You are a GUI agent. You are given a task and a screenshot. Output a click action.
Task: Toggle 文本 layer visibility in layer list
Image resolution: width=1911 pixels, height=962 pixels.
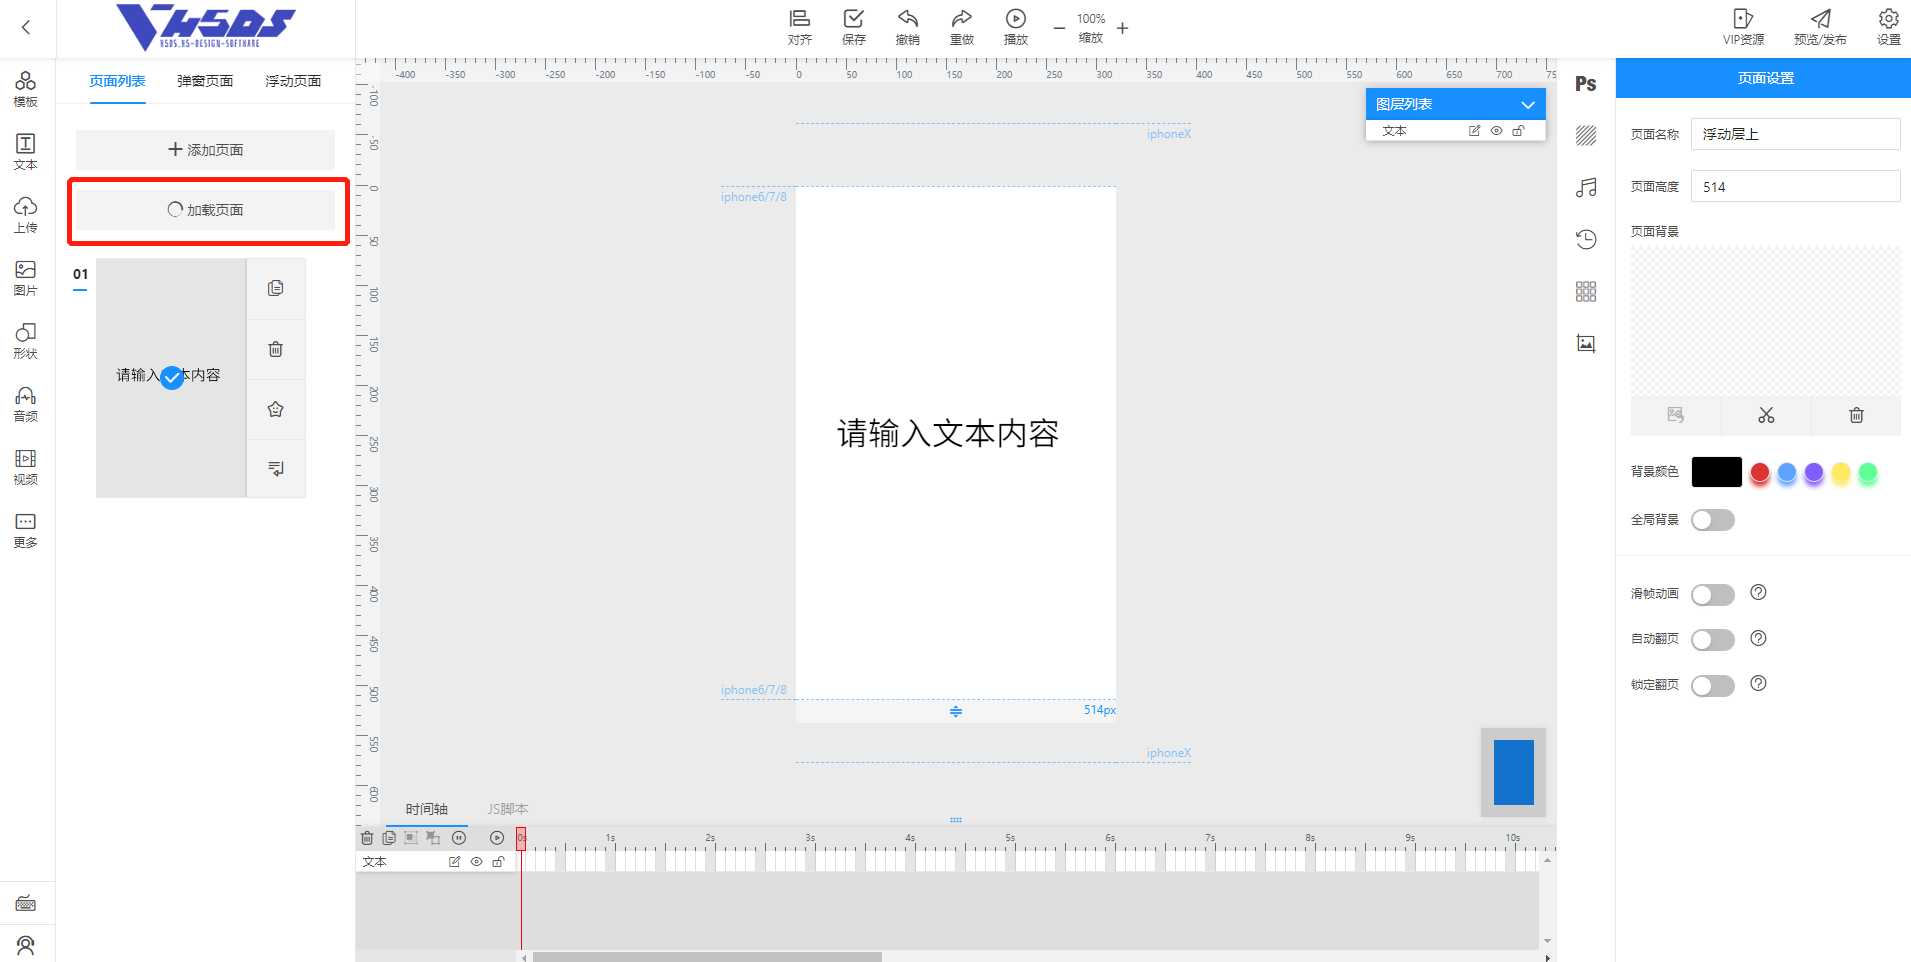coord(1496,131)
